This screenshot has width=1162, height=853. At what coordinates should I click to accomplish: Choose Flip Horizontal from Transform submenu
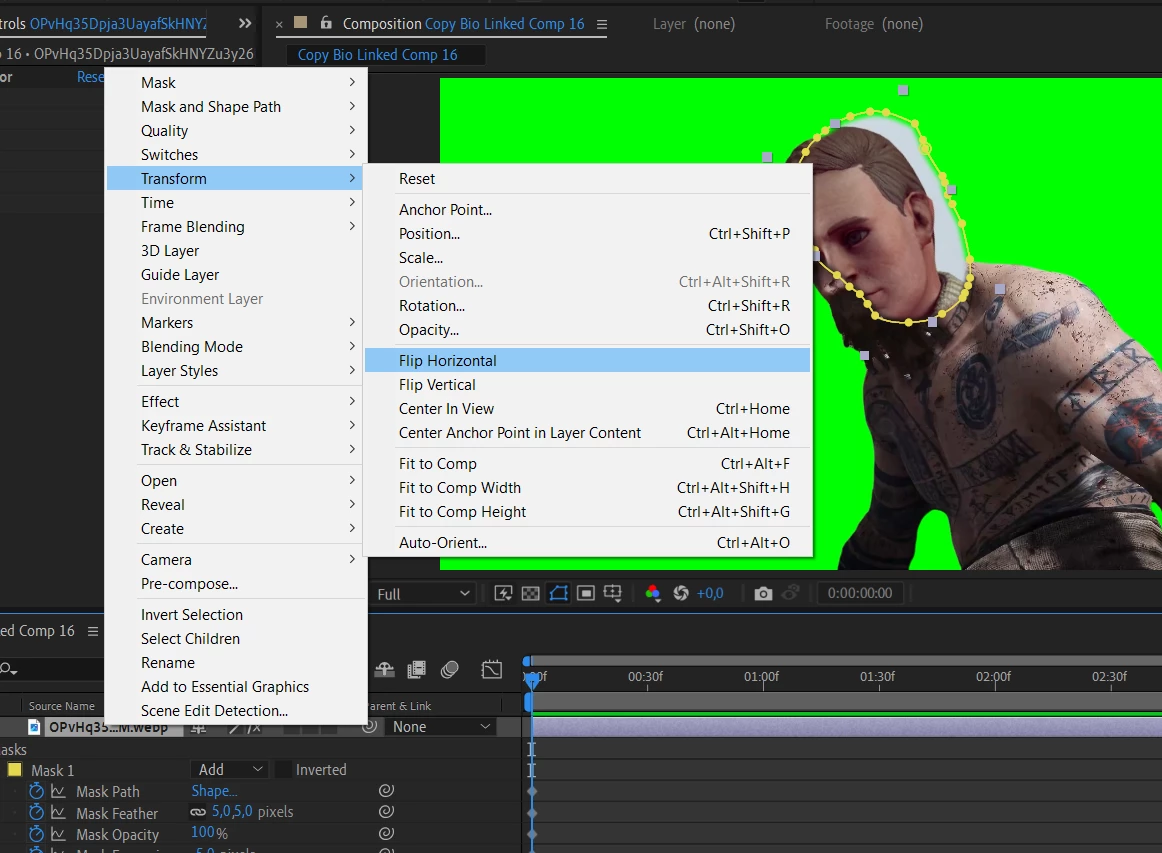tap(588, 361)
